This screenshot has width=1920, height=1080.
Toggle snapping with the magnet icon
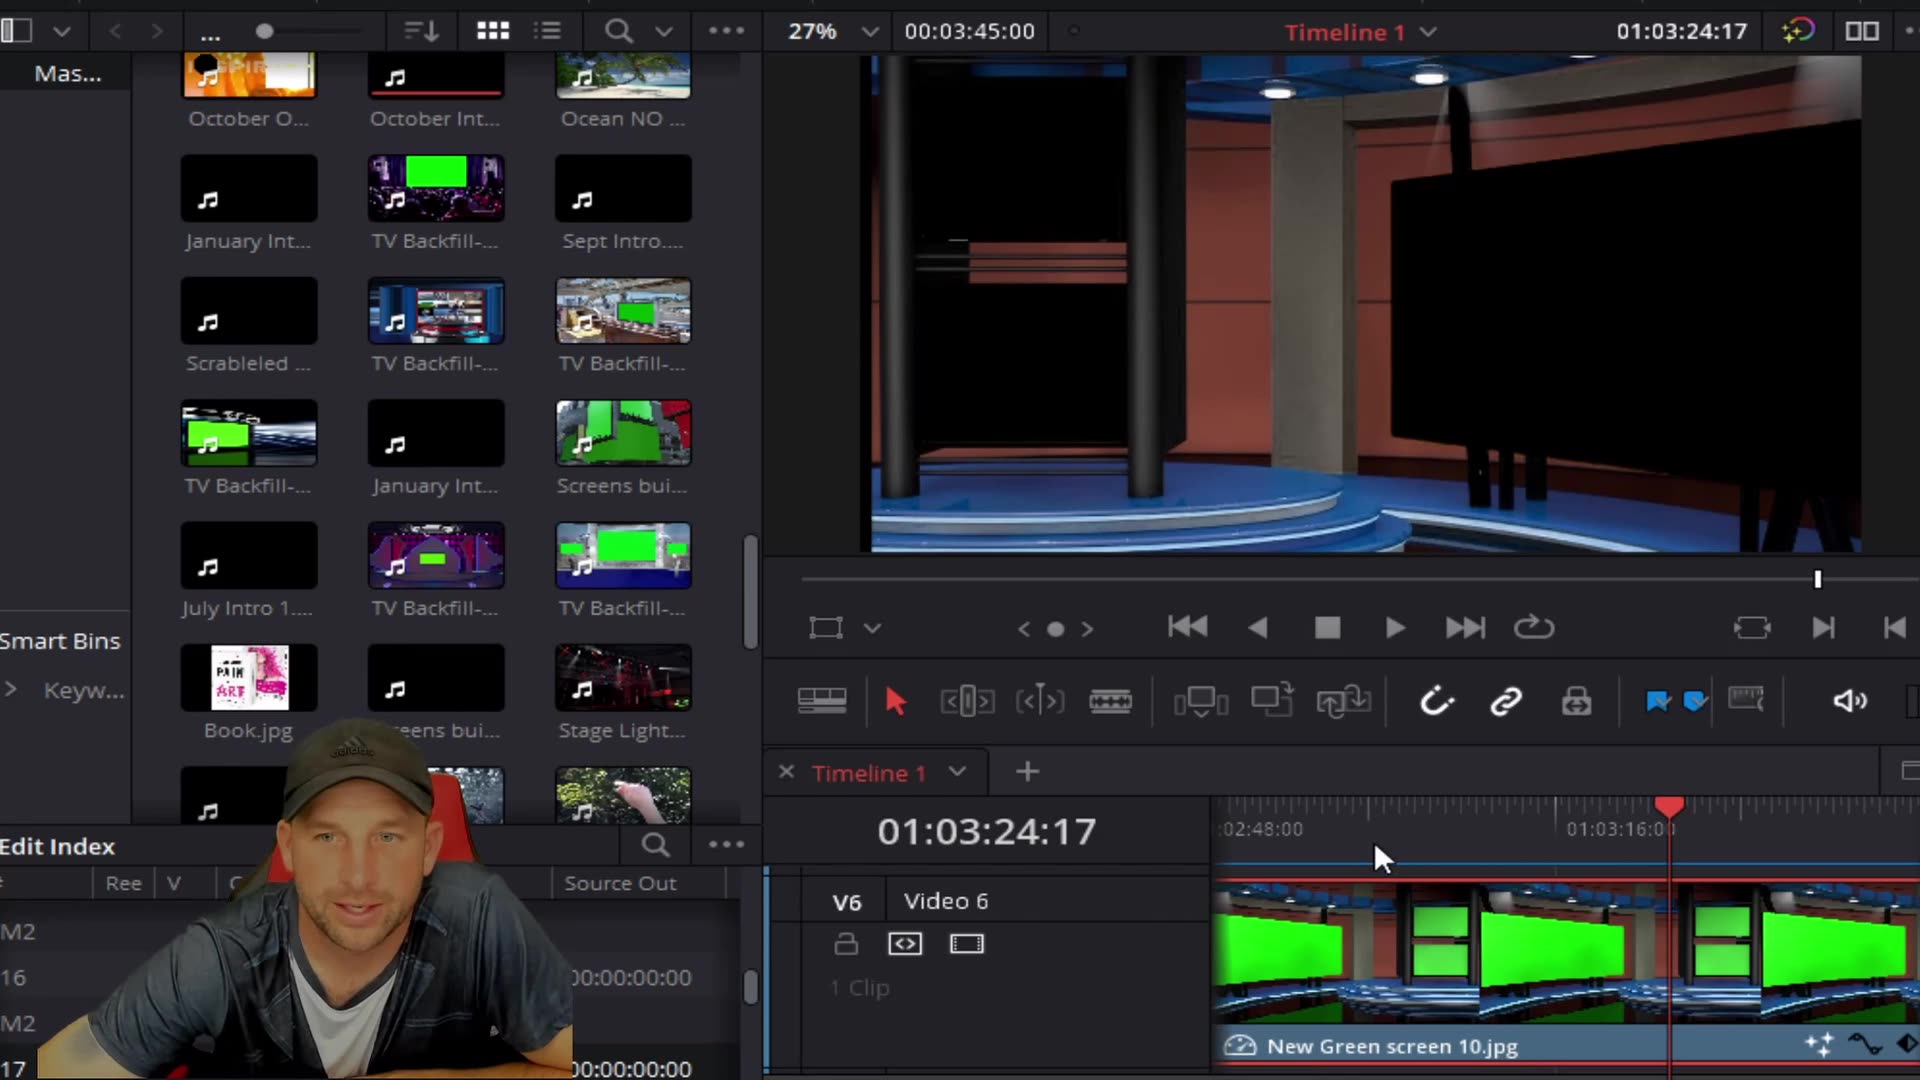point(1437,700)
